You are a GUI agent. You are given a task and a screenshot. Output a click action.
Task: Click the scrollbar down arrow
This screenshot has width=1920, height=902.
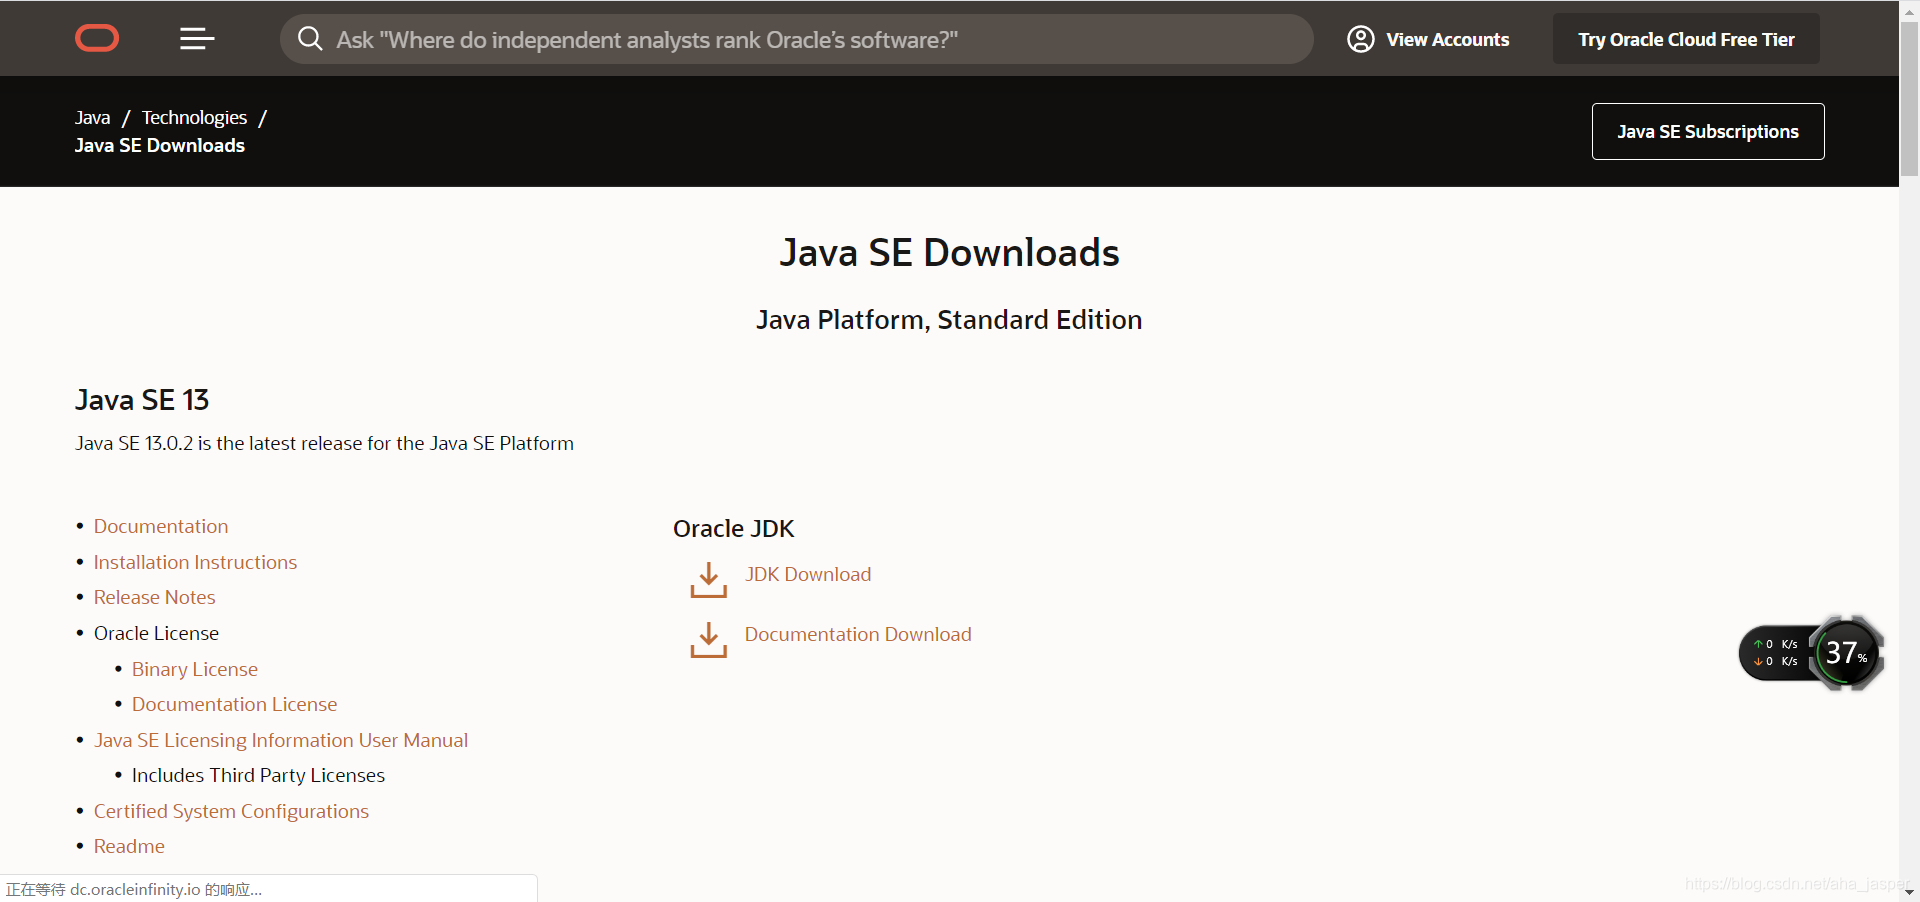1909,891
